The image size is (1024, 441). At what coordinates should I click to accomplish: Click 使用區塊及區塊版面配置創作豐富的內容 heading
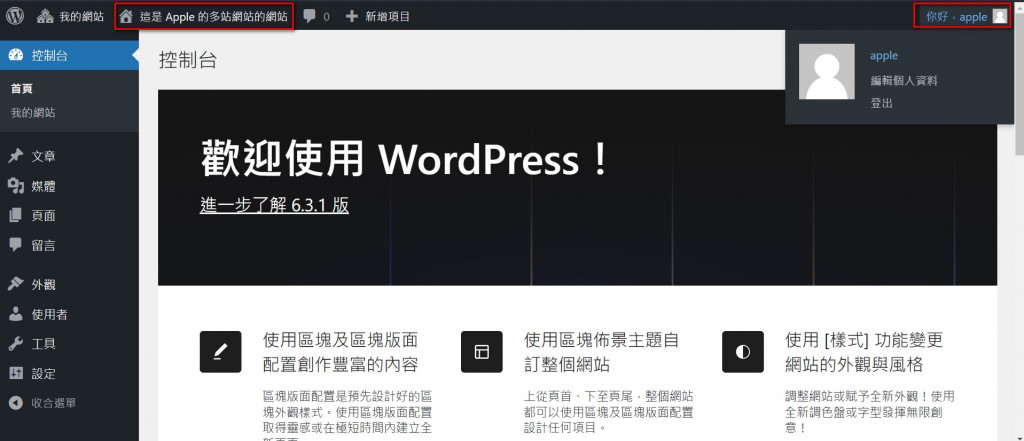340,352
